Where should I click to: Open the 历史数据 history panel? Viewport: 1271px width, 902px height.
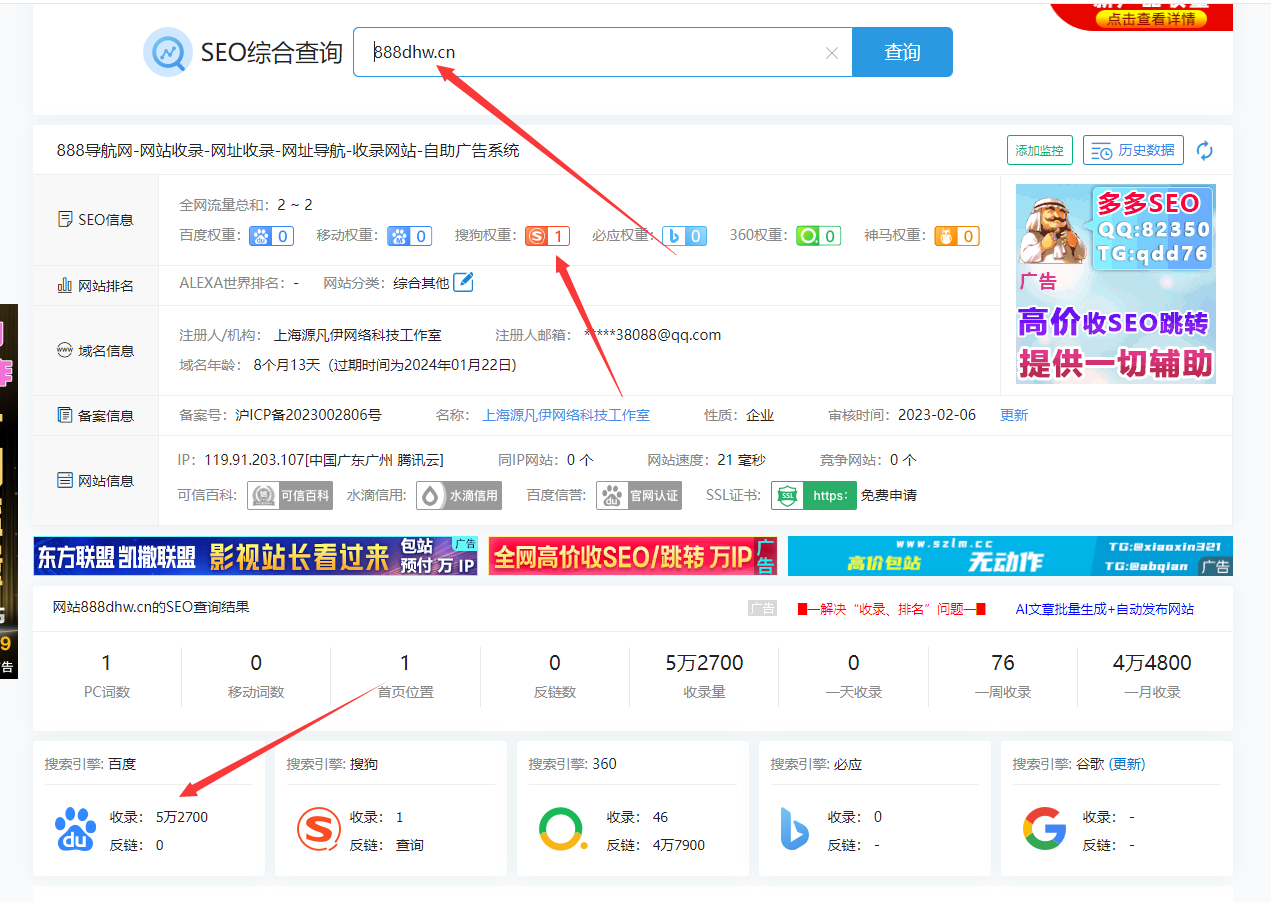click(1133, 150)
